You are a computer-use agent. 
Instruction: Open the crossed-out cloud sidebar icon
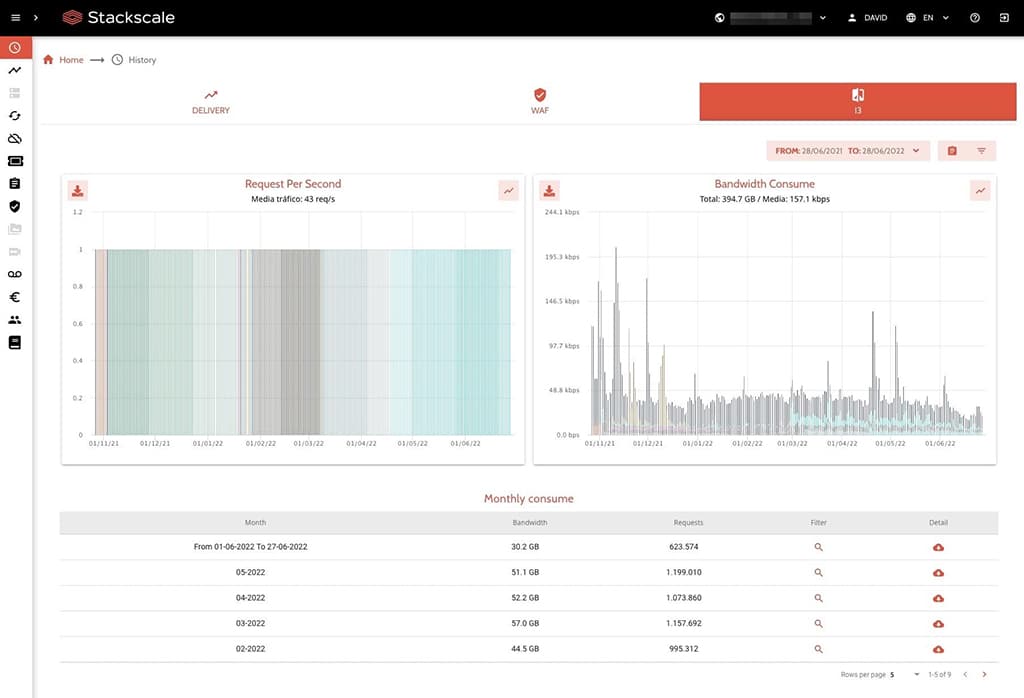(15, 138)
